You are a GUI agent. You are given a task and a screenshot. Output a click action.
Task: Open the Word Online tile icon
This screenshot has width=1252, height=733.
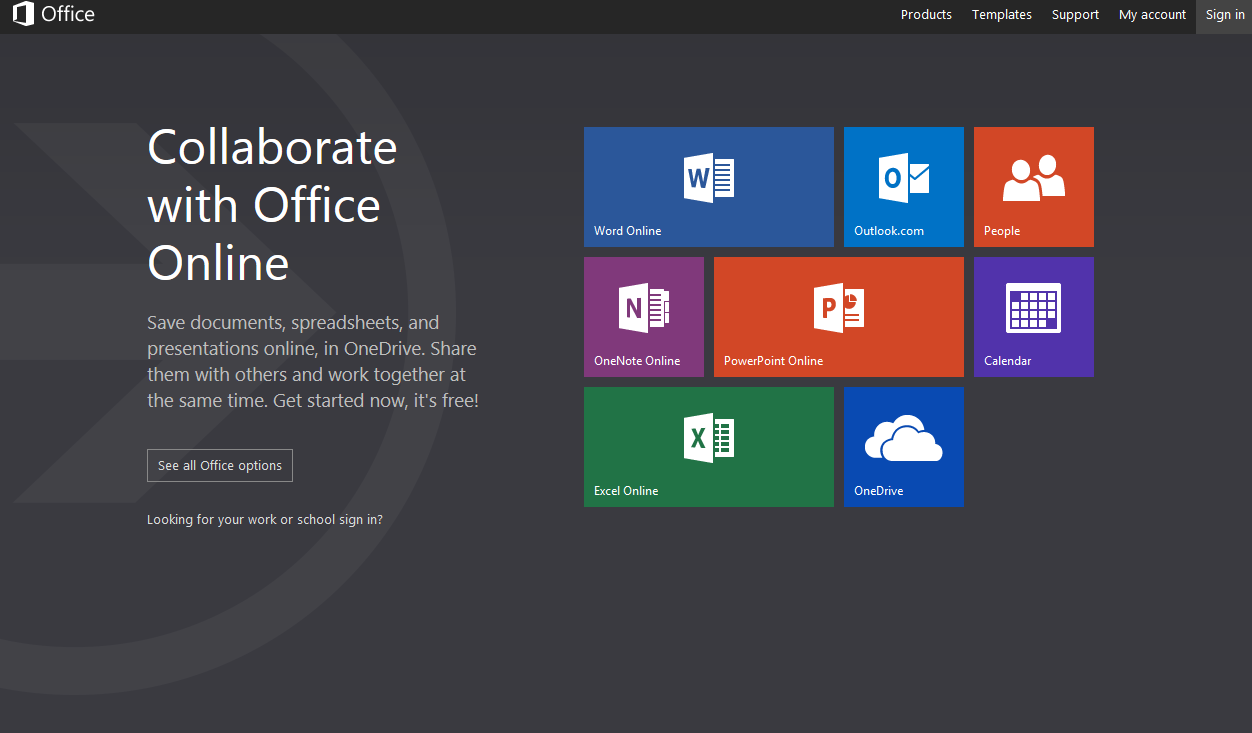pyautogui.click(x=708, y=178)
